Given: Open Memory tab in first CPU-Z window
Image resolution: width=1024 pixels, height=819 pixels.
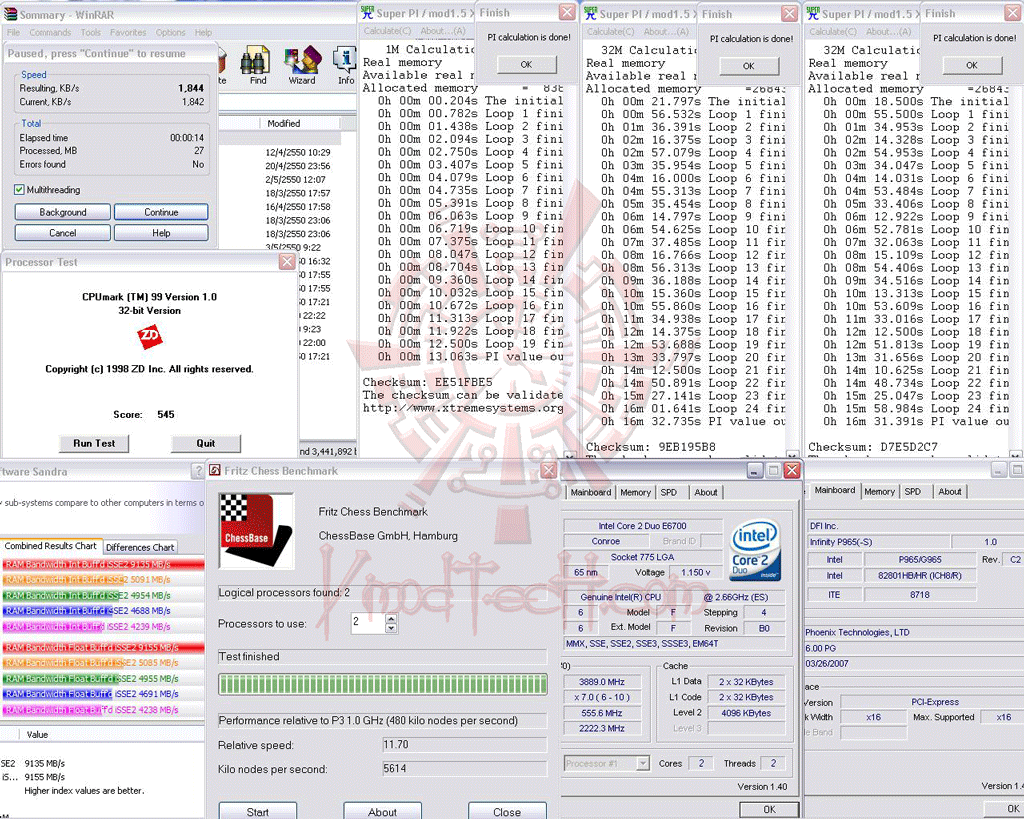Looking at the screenshot, I should [635, 492].
